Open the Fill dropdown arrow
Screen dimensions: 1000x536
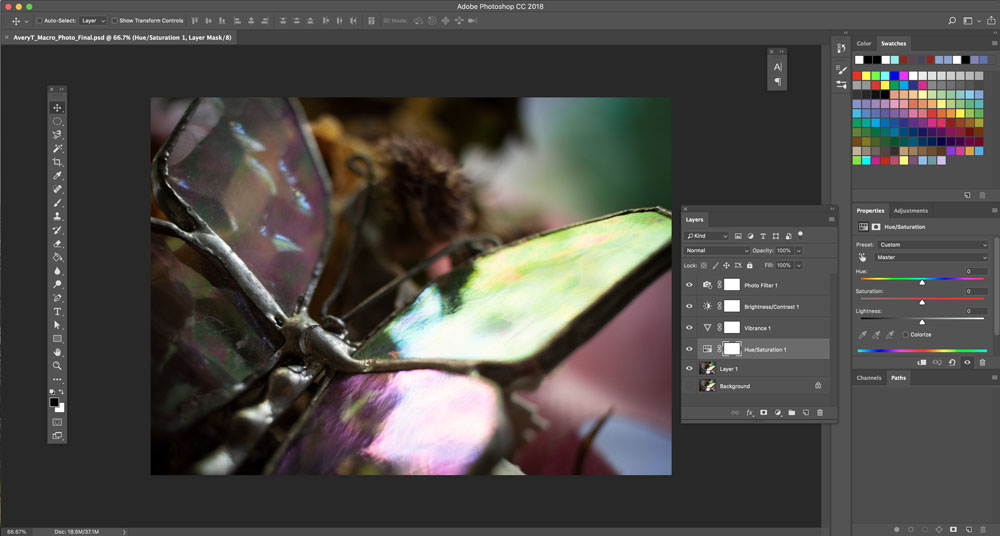point(798,265)
